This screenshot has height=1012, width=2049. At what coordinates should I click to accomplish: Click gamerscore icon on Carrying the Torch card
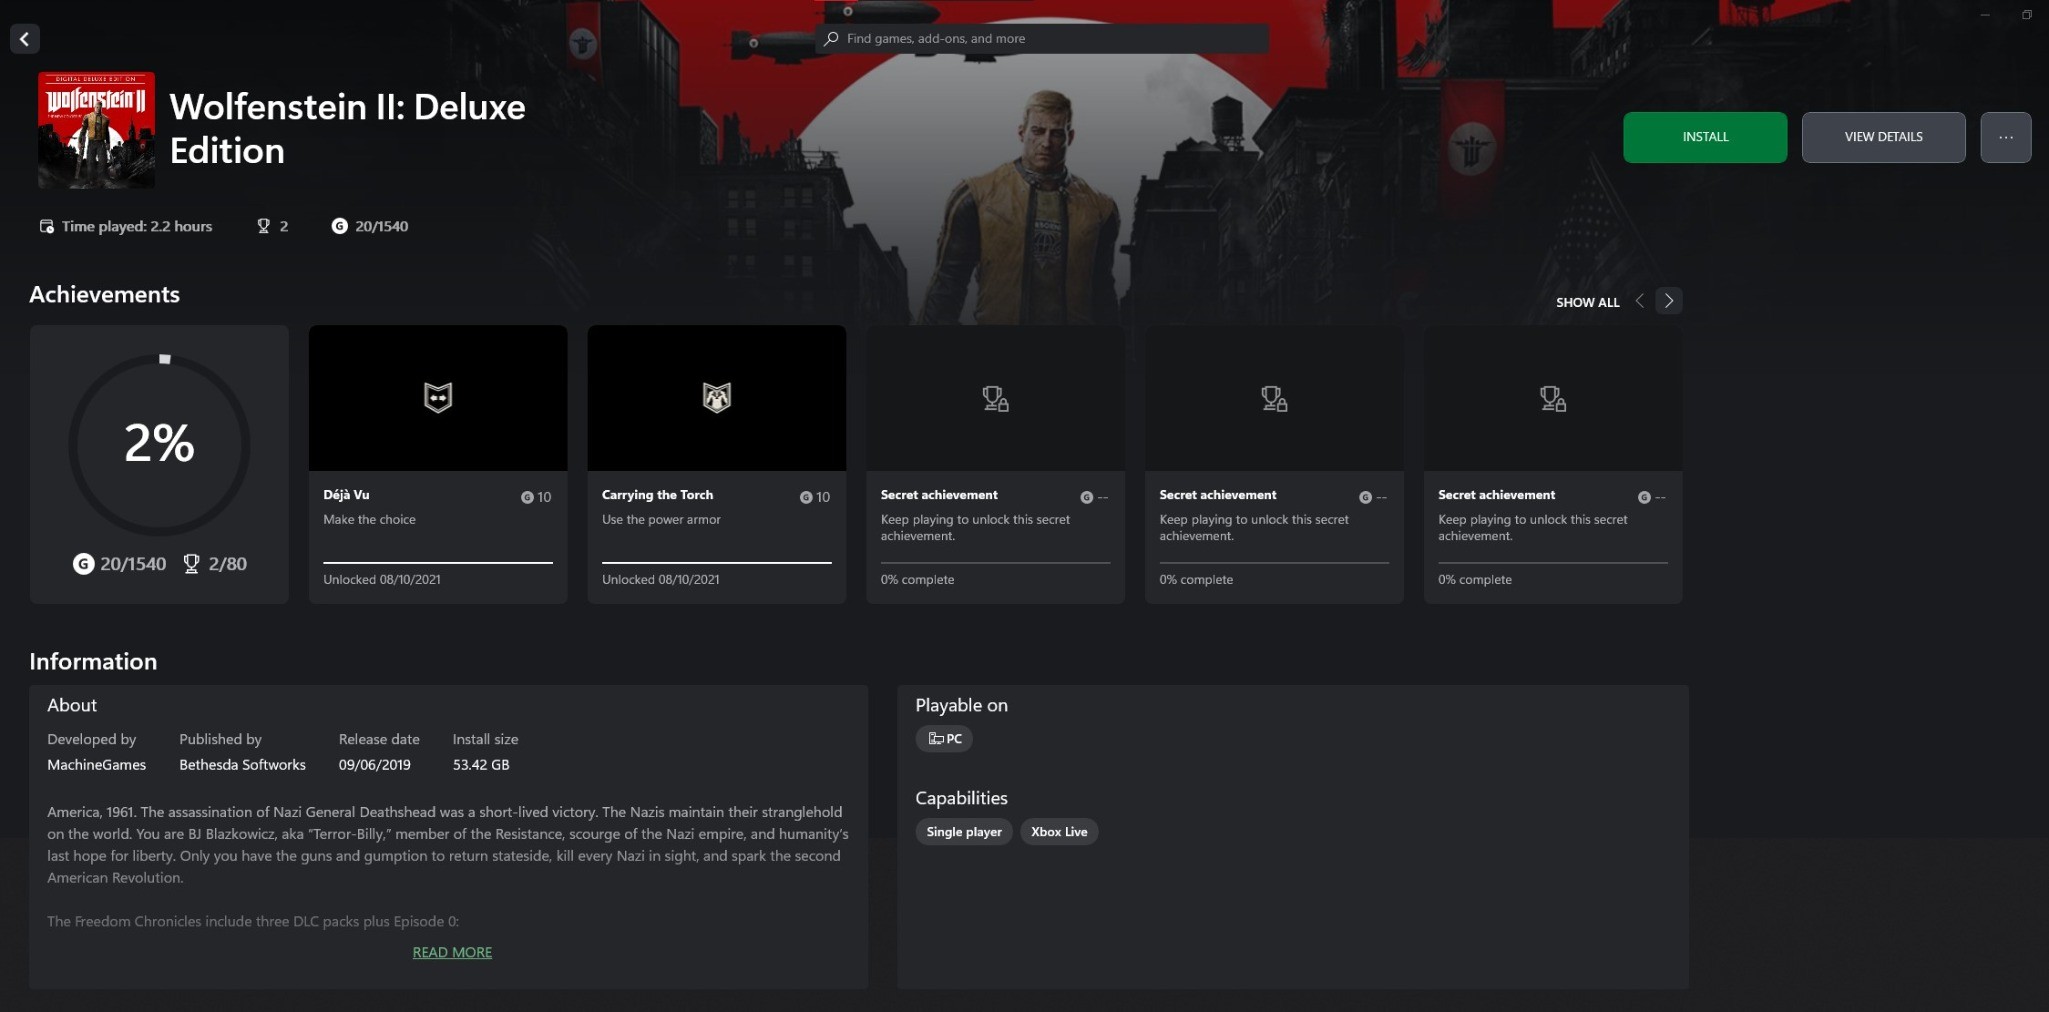pos(806,497)
